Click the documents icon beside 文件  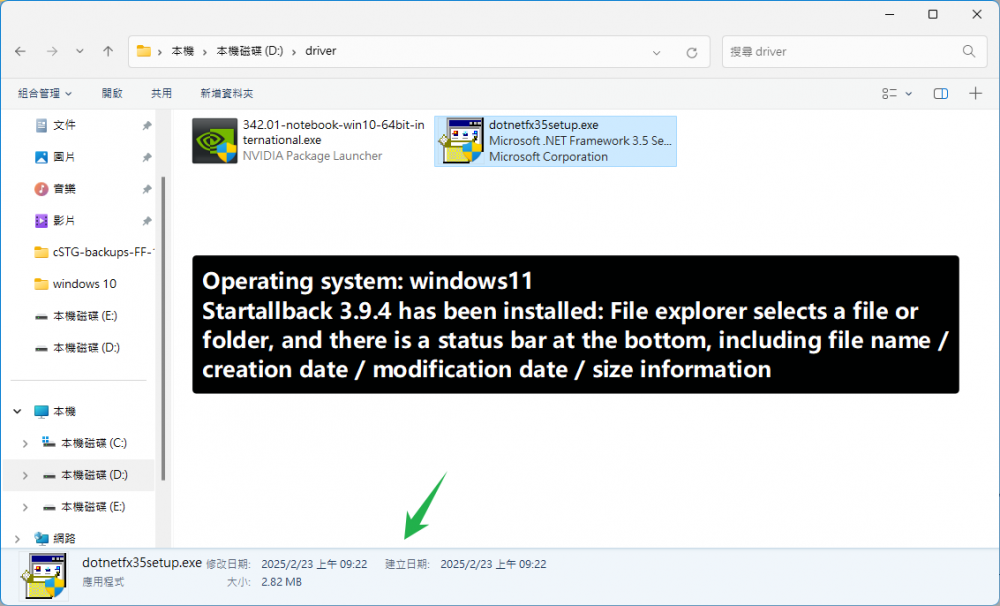41,126
